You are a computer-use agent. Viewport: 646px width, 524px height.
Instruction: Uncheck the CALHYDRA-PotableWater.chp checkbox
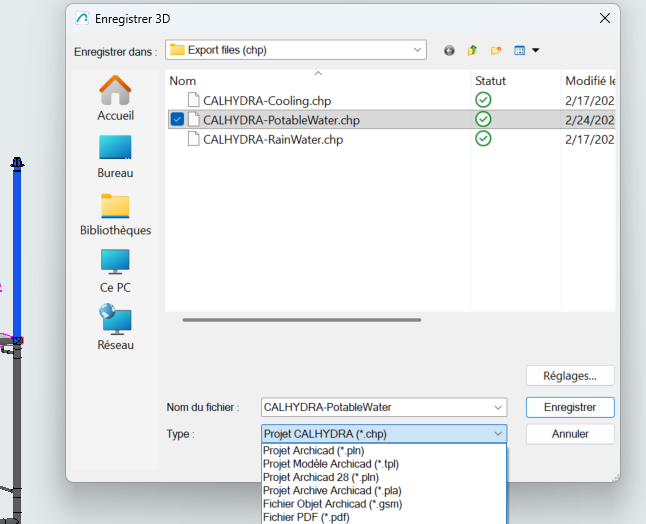[x=177, y=119]
